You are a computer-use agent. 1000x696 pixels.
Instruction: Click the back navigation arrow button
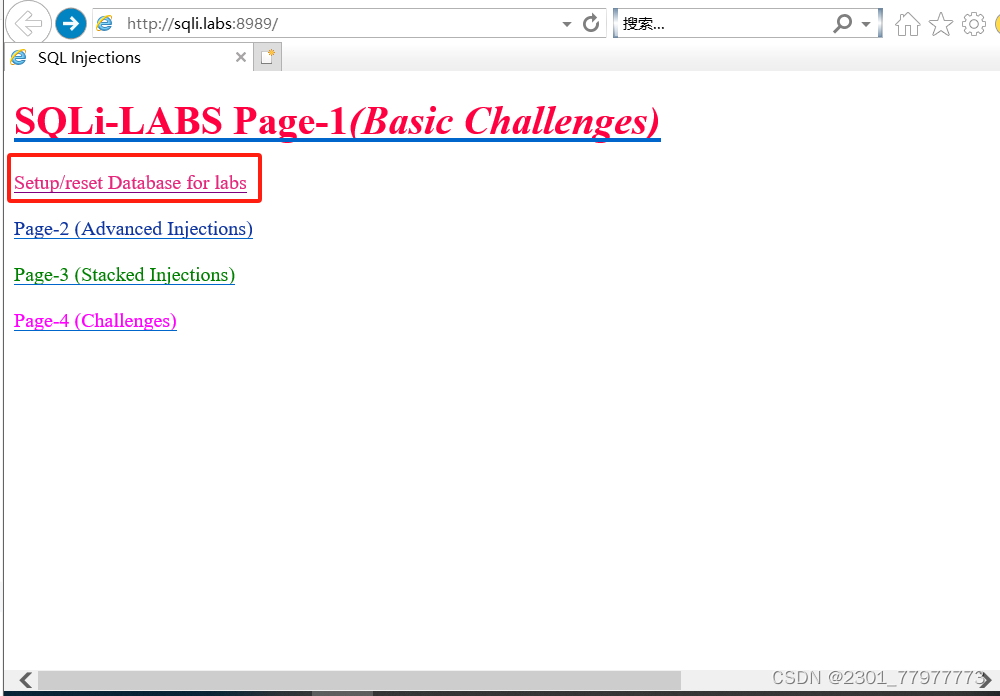point(28,23)
